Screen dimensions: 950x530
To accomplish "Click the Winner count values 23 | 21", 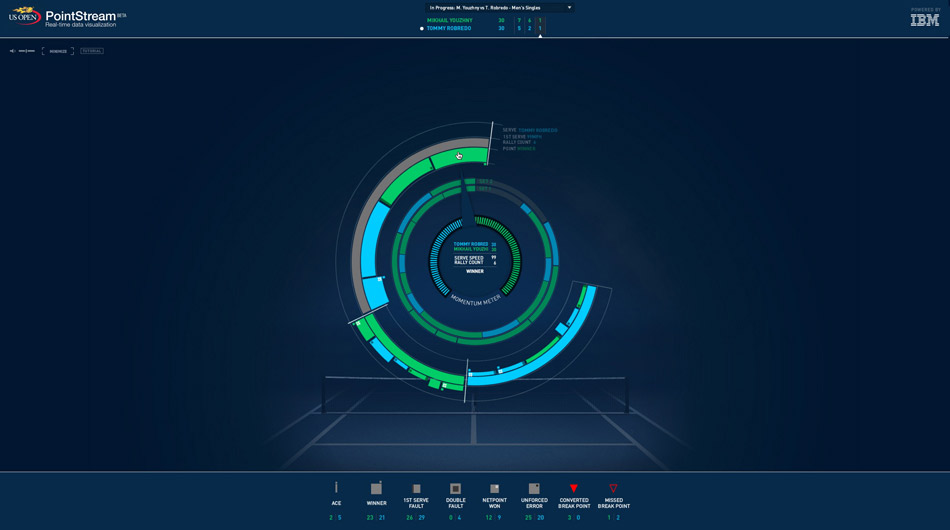I will coord(376,518).
